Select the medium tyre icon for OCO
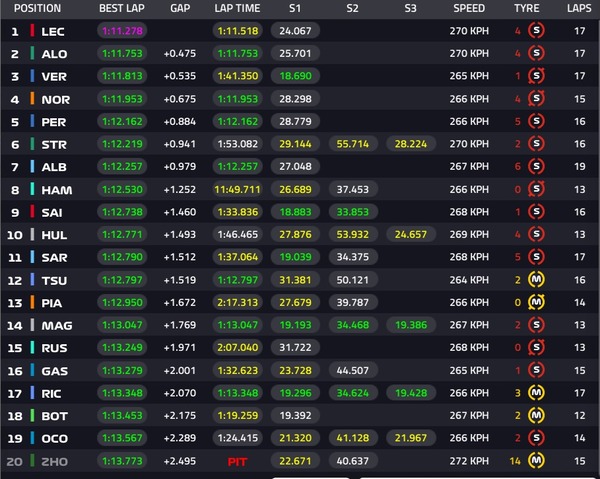This screenshot has width=600, height=479. tap(536, 436)
